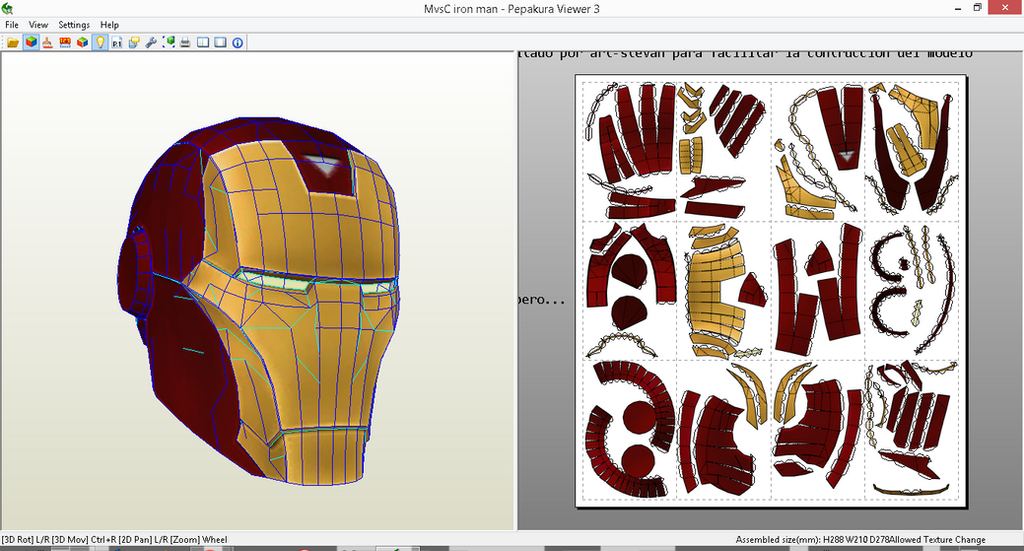Open the File menu
Image resolution: width=1024 pixels, height=551 pixels.
click(12, 25)
